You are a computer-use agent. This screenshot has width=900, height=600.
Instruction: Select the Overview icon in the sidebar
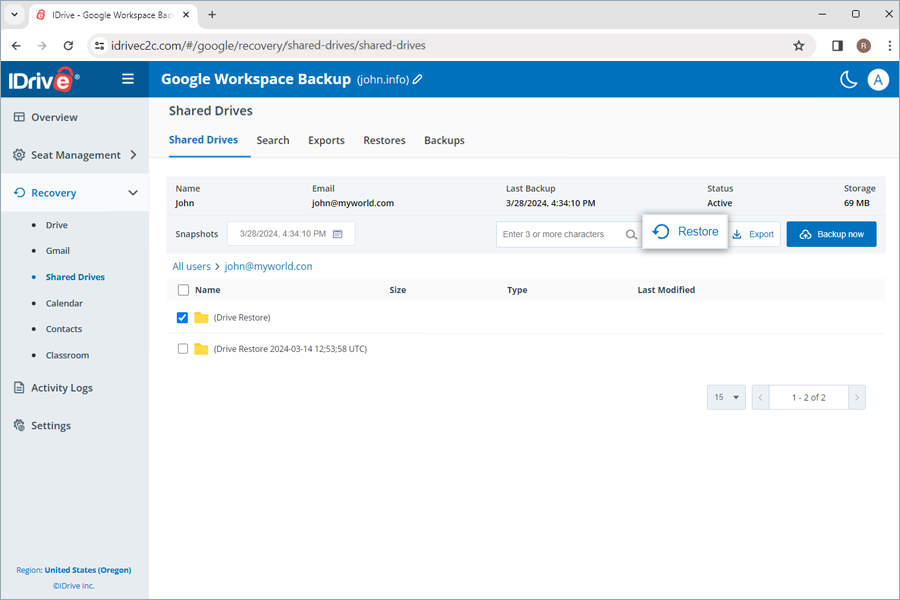[18, 117]
